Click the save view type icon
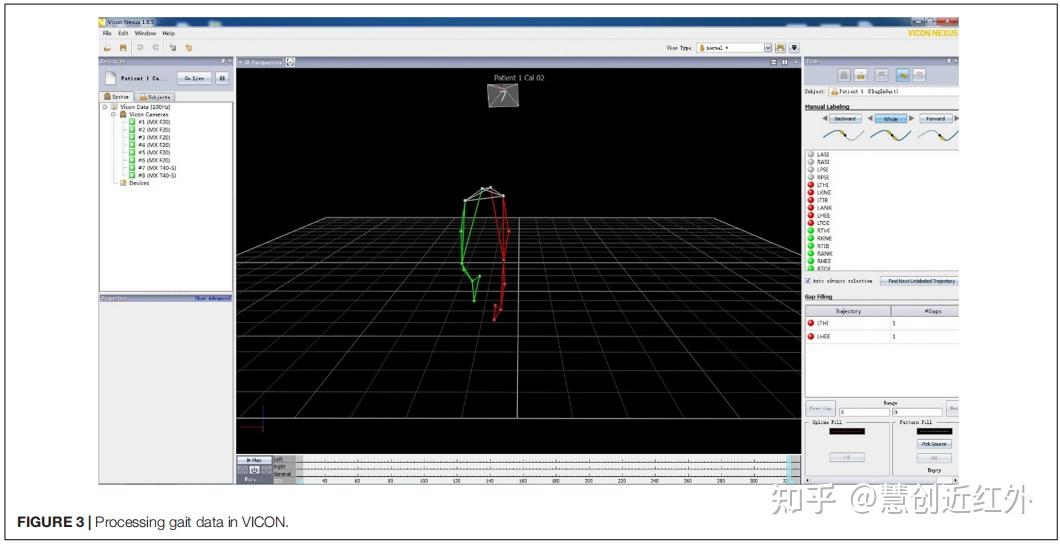Viewport: 1060px width, 544px height. click(x=780, y=48)
